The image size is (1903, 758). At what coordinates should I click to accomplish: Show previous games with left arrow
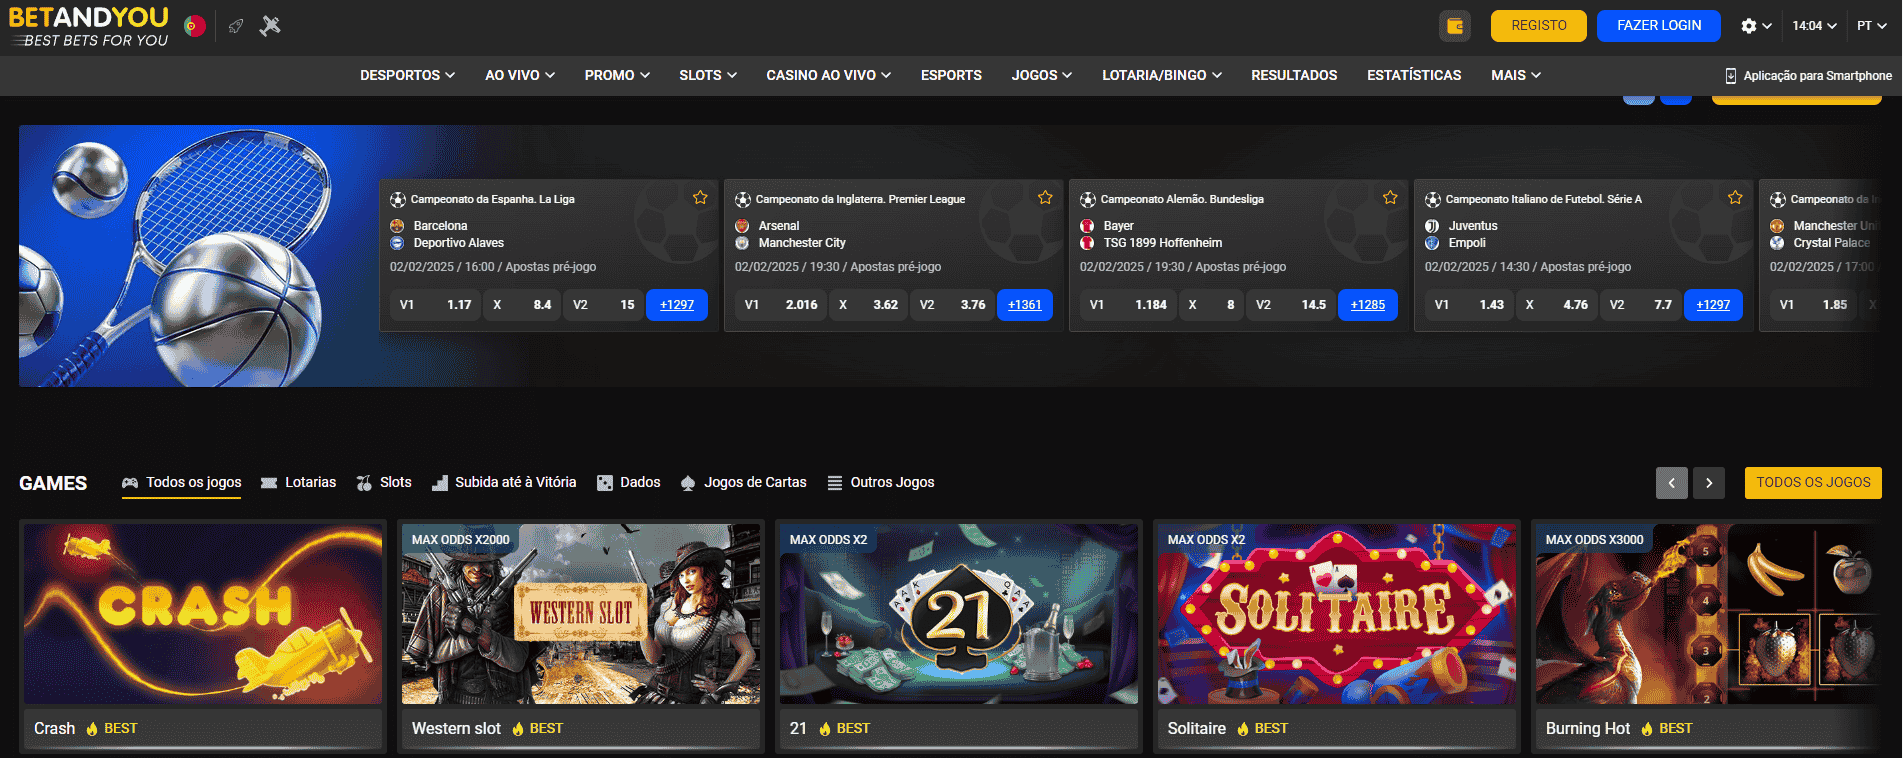(1671, 483)
